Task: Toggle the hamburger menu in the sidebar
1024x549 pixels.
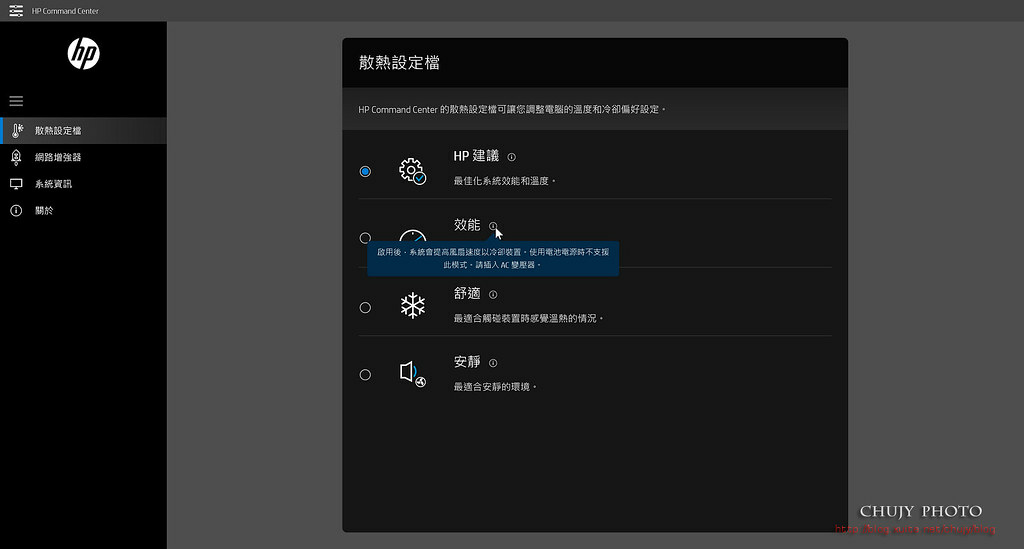Action: 16,101
